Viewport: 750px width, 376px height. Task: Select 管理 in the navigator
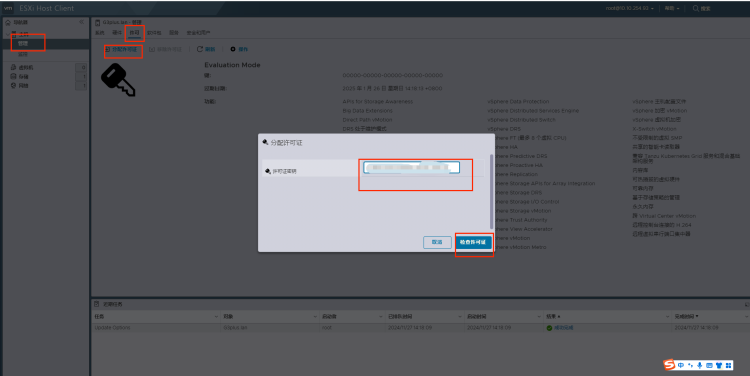click(x=23, y=44)
